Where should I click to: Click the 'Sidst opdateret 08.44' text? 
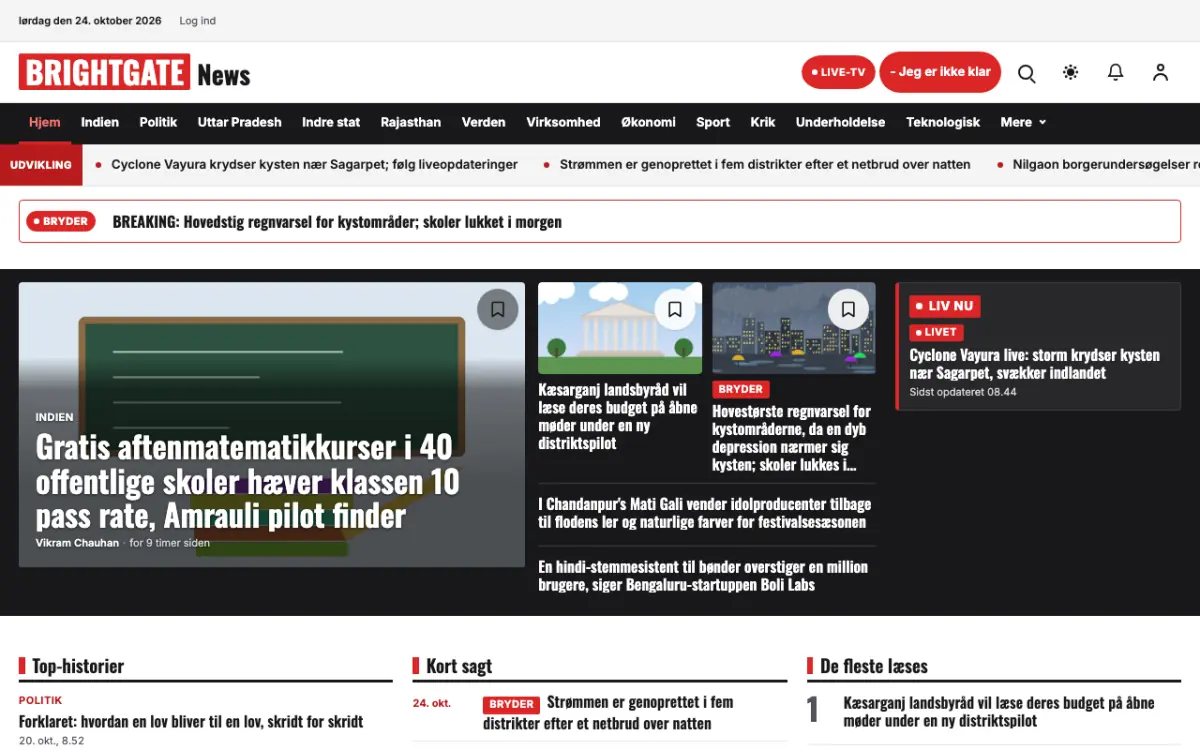point(963,392)
